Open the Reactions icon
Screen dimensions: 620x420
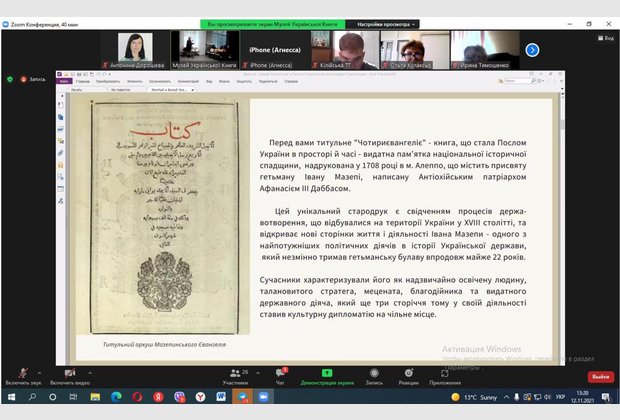click(x=408, y=372)
